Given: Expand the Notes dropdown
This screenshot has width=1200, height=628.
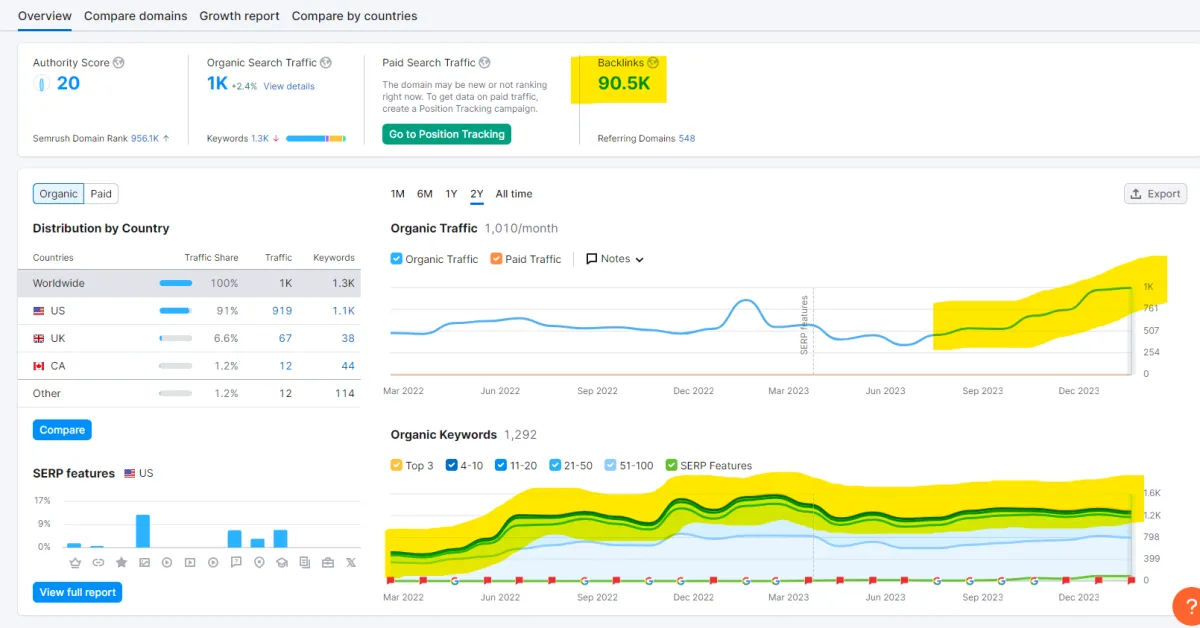Looking at the screenshot, I should tap(615, 259).
